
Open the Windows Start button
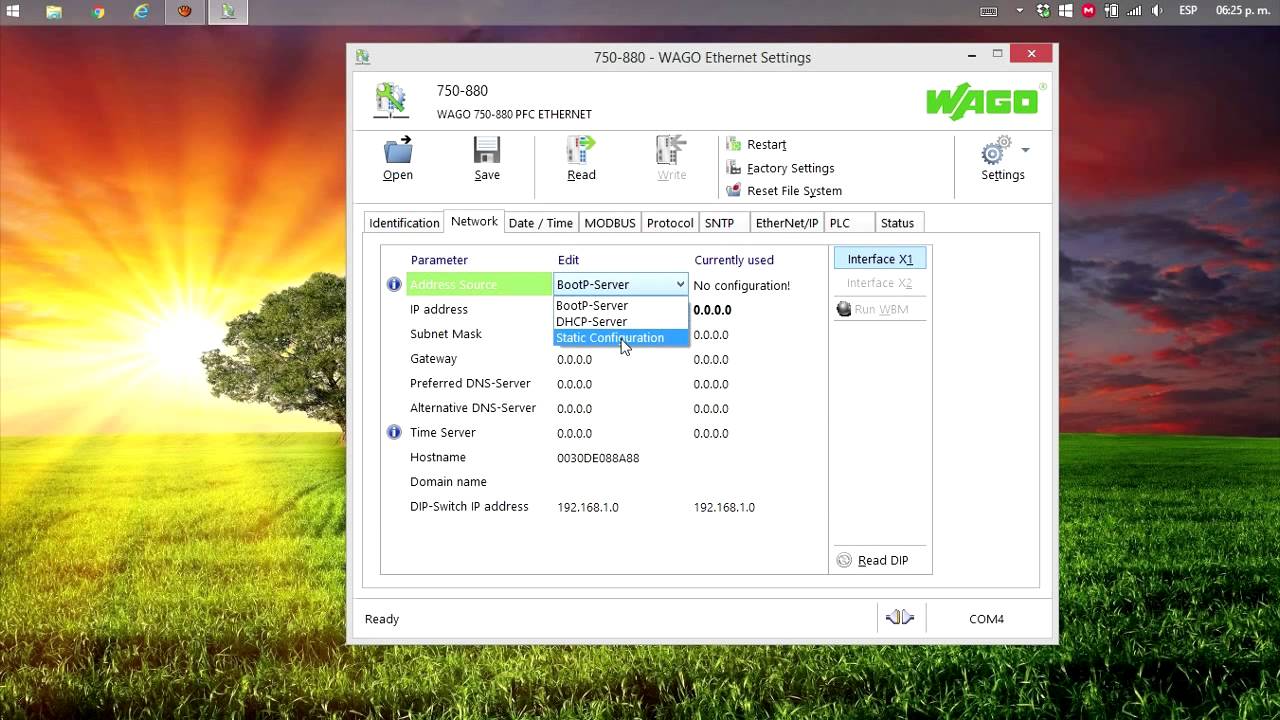pos(14,12)
